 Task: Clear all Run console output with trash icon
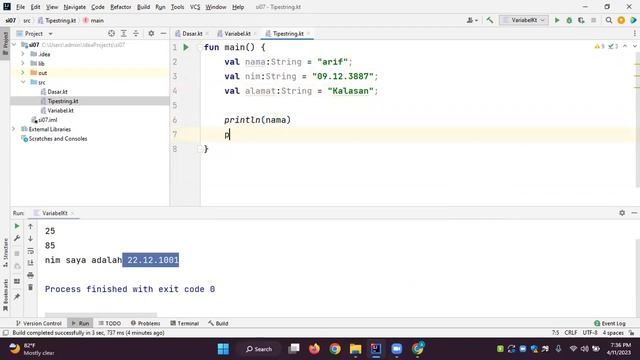31,287
